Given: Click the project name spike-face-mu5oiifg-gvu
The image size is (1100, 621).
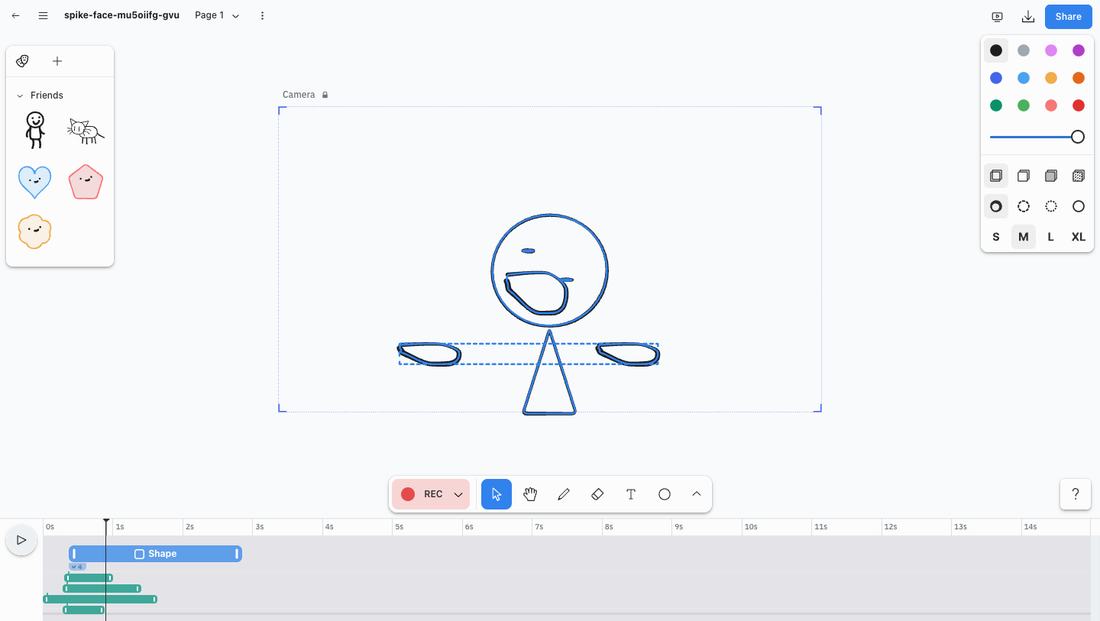Looking at the screenshot, I should pos(121,15).
